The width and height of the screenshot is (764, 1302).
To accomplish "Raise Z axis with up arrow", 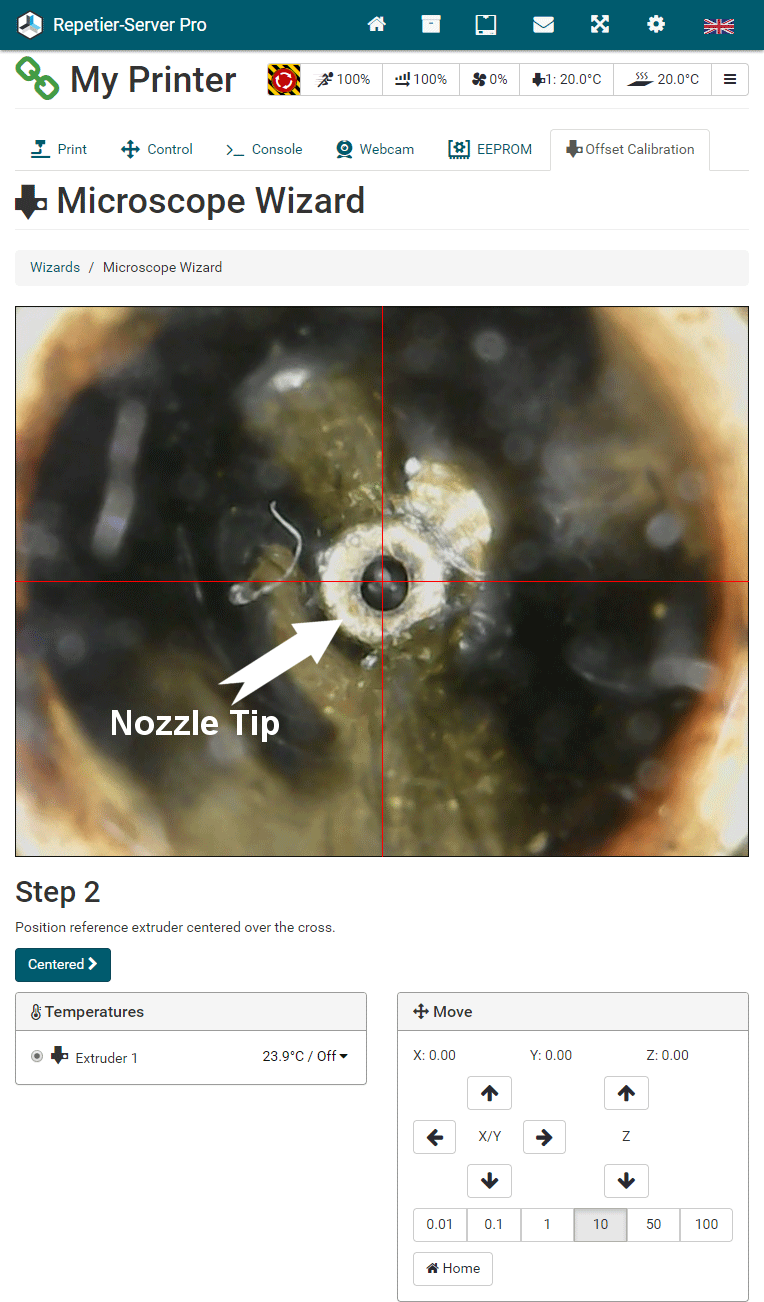I will click(626, 1093).
